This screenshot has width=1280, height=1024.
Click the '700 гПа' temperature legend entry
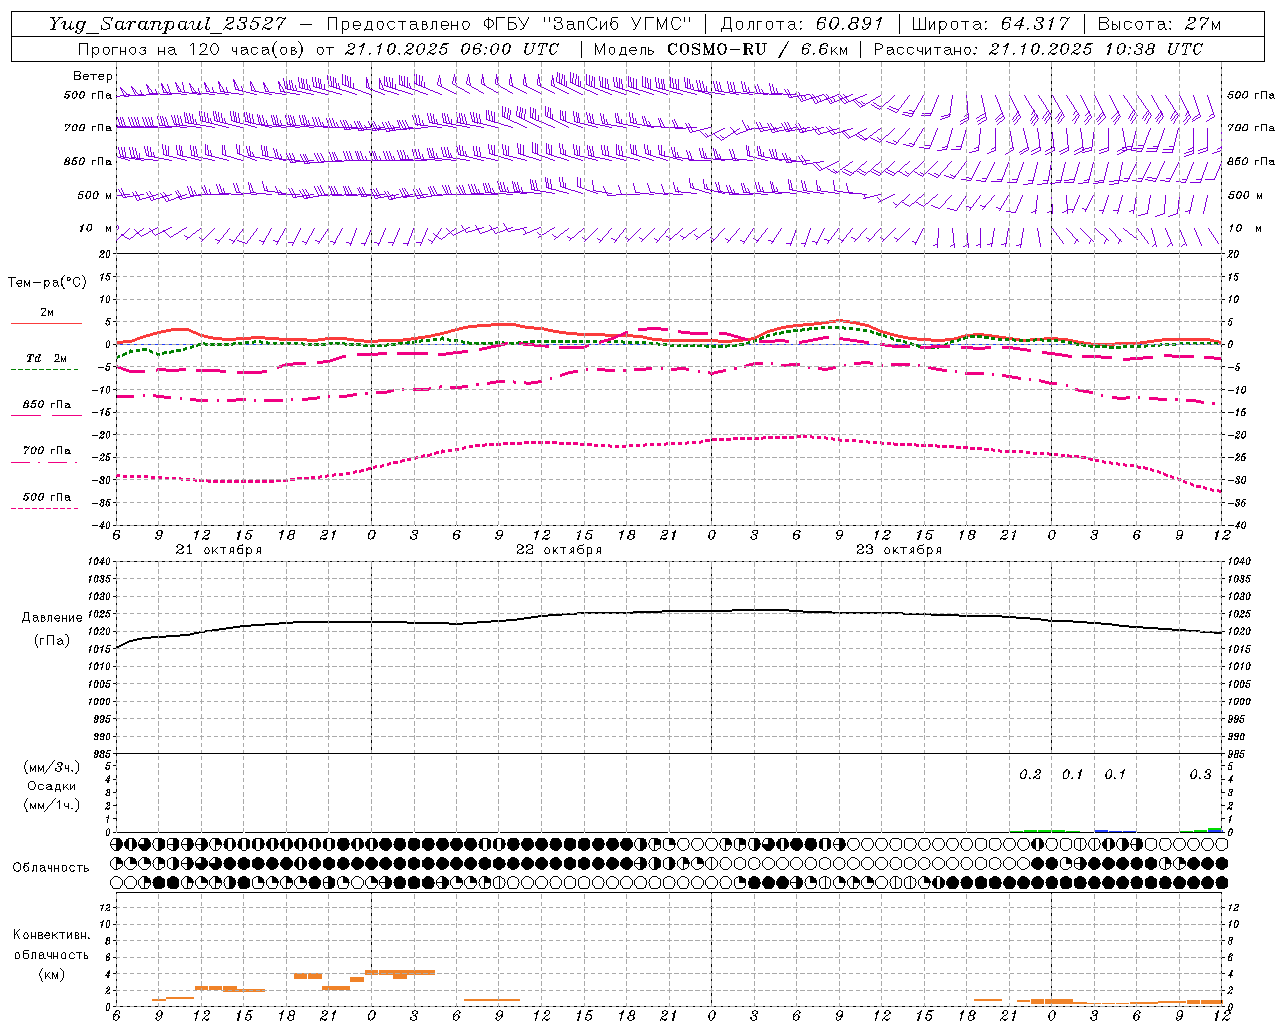[x=46, y=451]
